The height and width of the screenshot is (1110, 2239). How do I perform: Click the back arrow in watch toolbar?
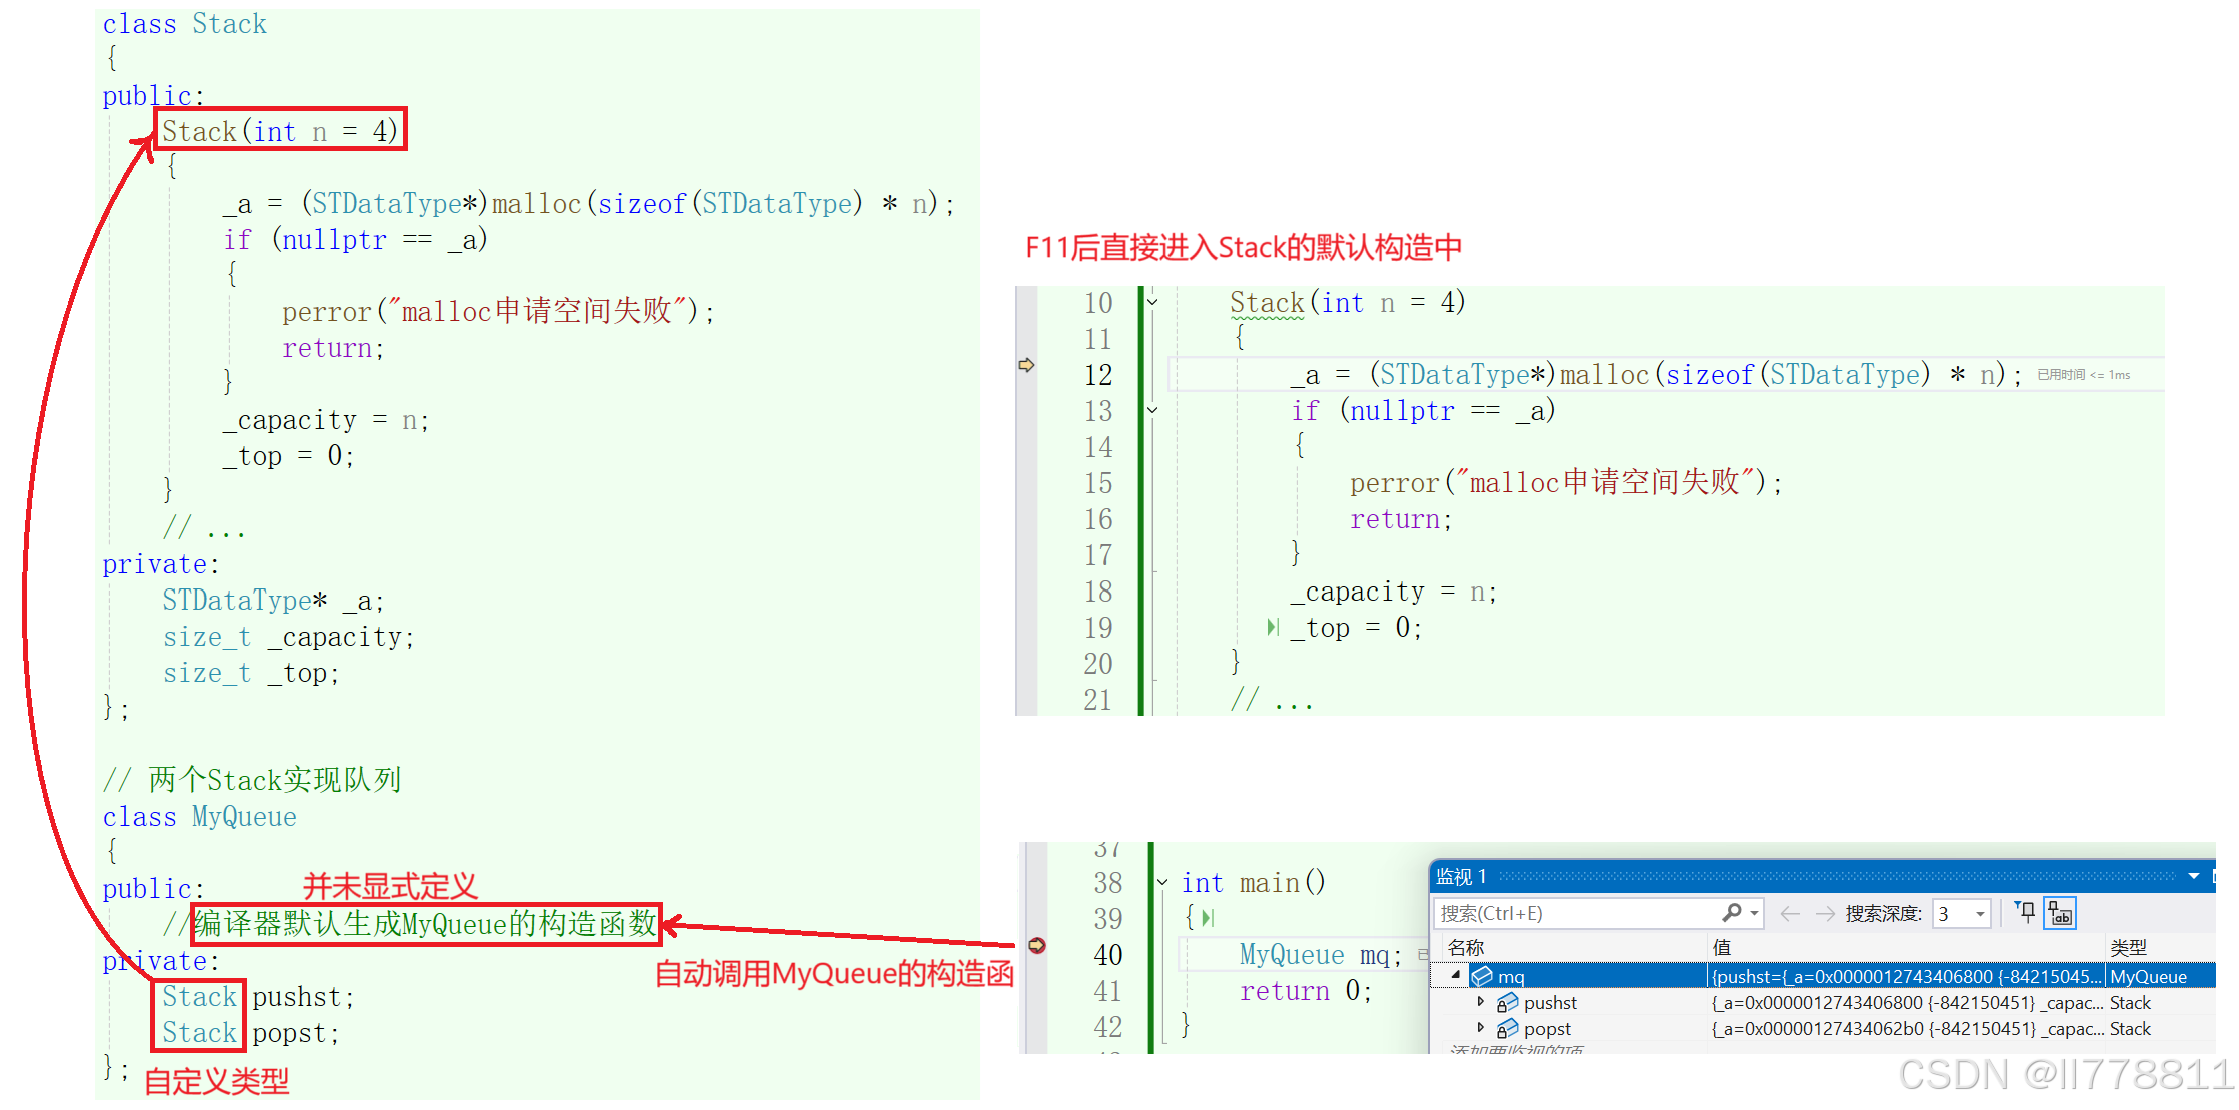coord(1790,913)
